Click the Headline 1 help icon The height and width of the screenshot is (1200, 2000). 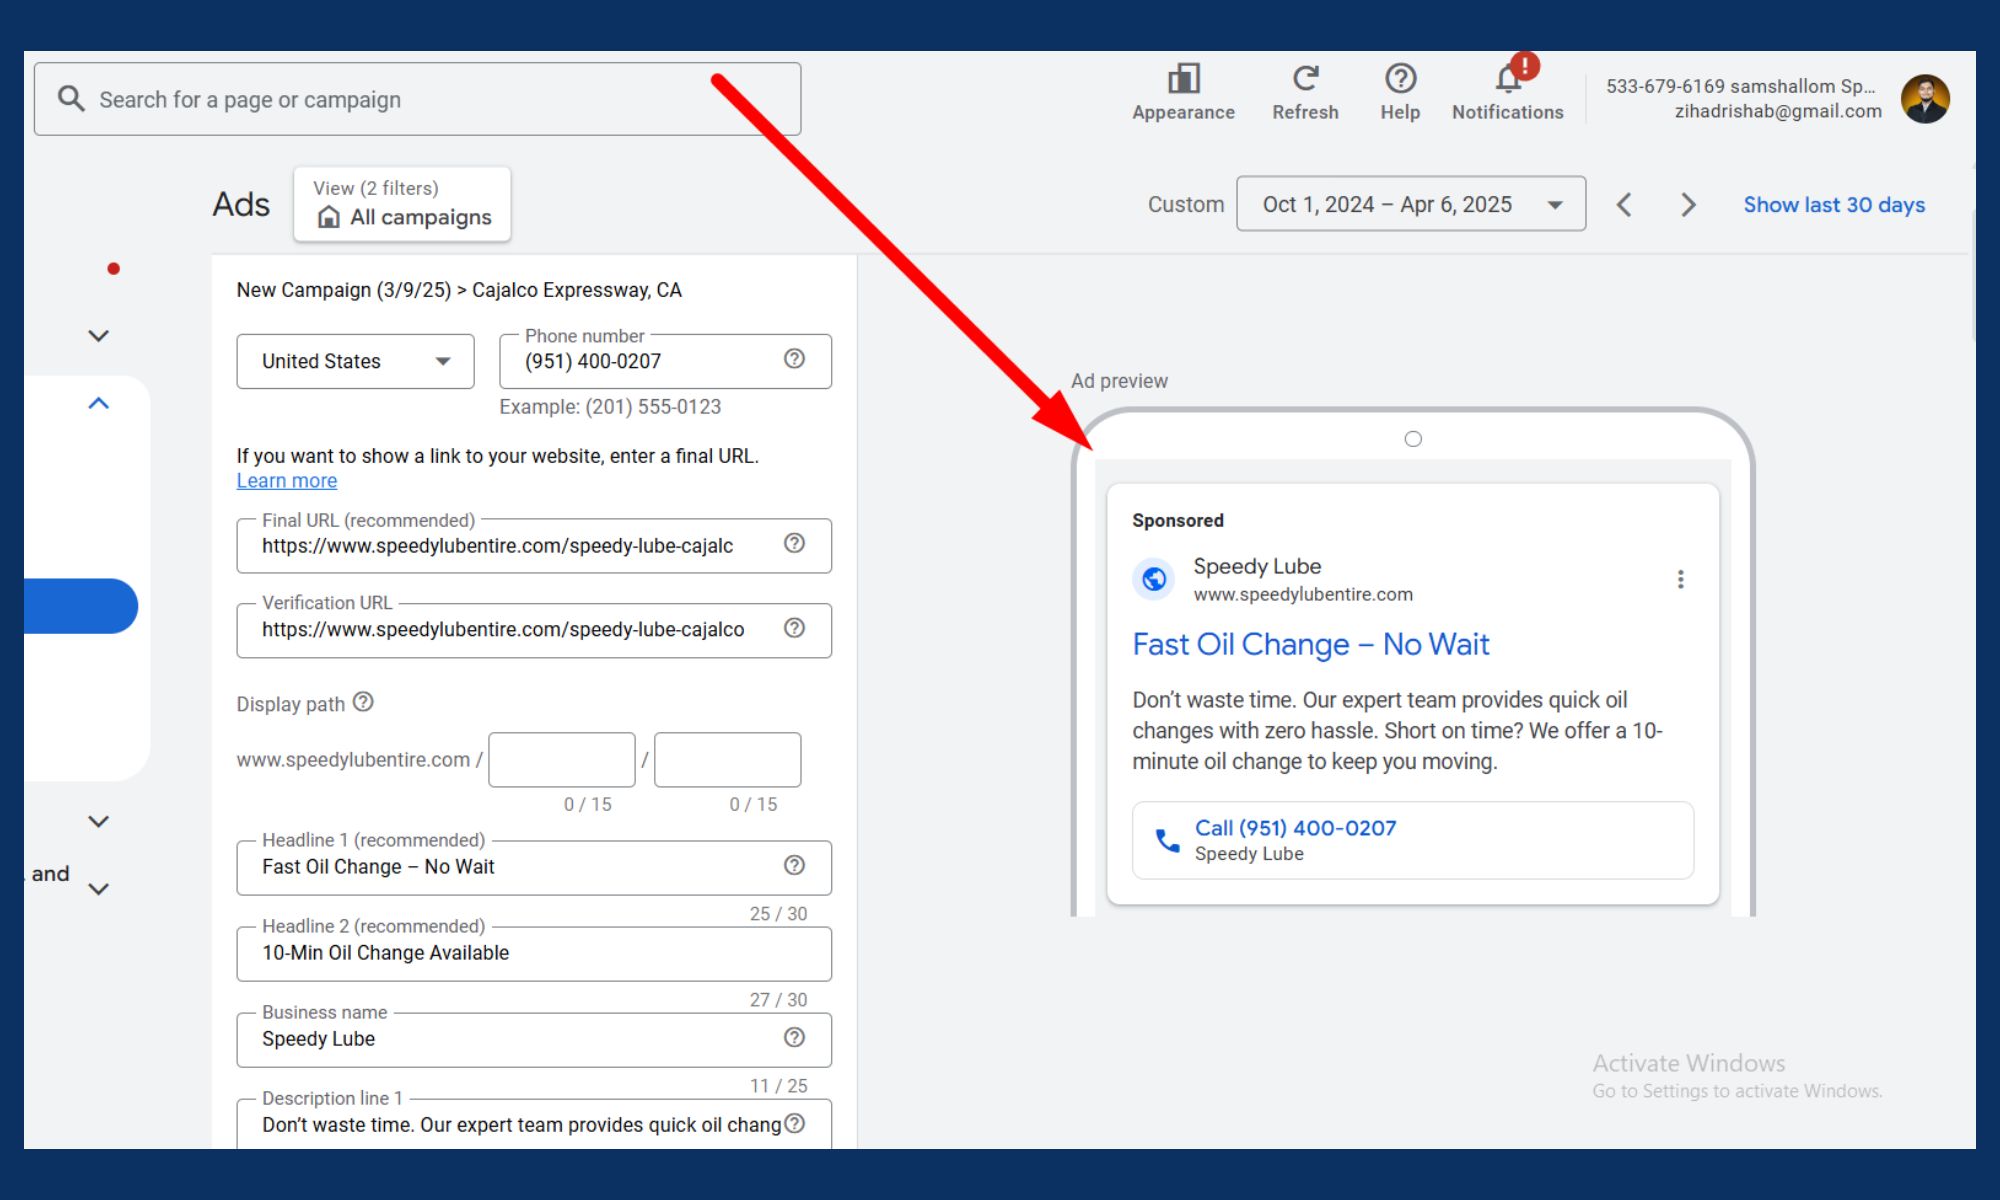pos(794,865)
